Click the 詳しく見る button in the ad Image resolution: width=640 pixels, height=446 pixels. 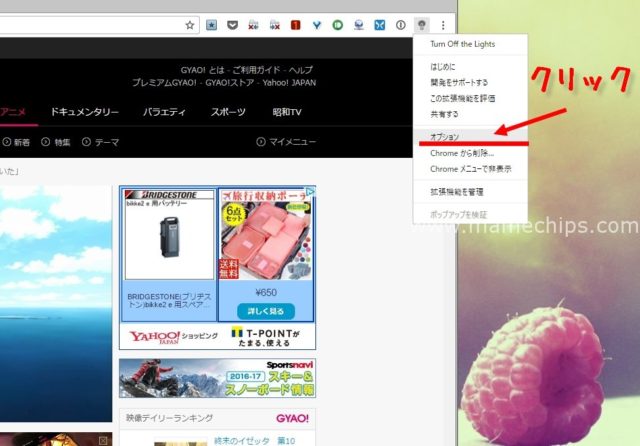[266, 310]
